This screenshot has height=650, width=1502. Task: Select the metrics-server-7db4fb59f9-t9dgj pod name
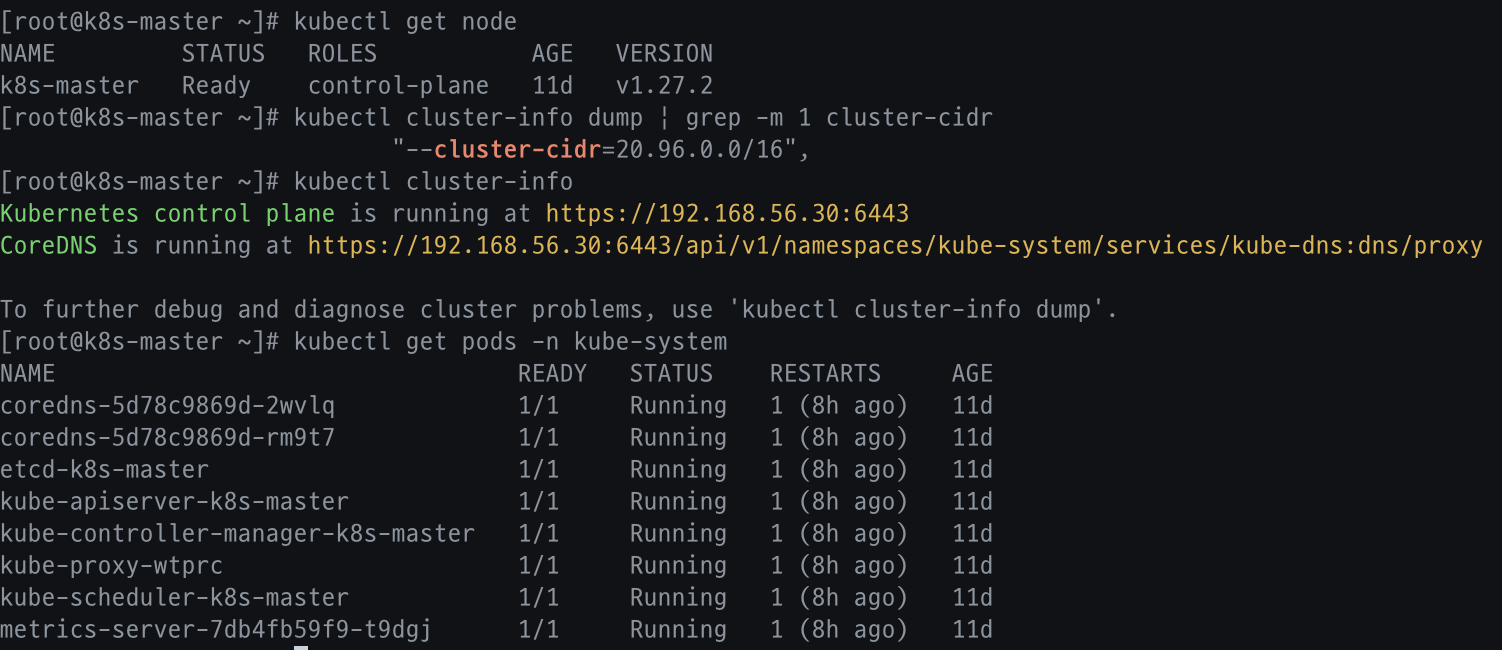tap(217, 630)
